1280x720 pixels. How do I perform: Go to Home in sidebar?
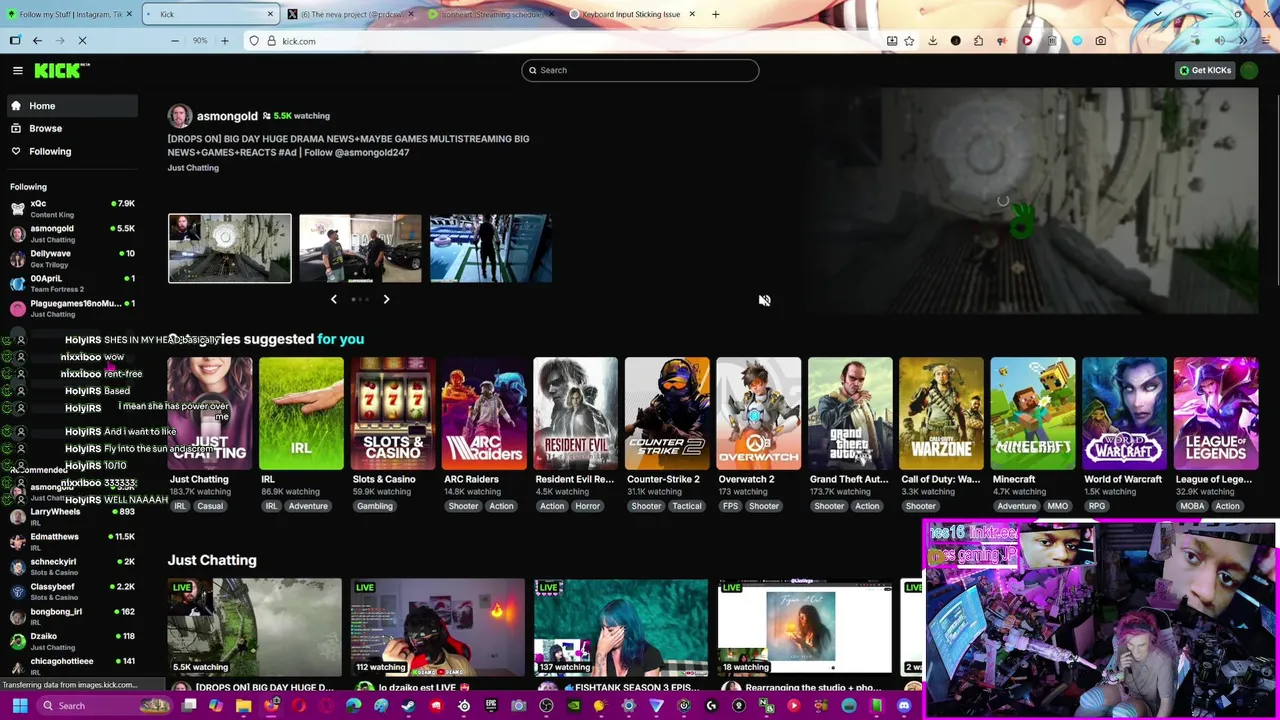tap(70, 106)
